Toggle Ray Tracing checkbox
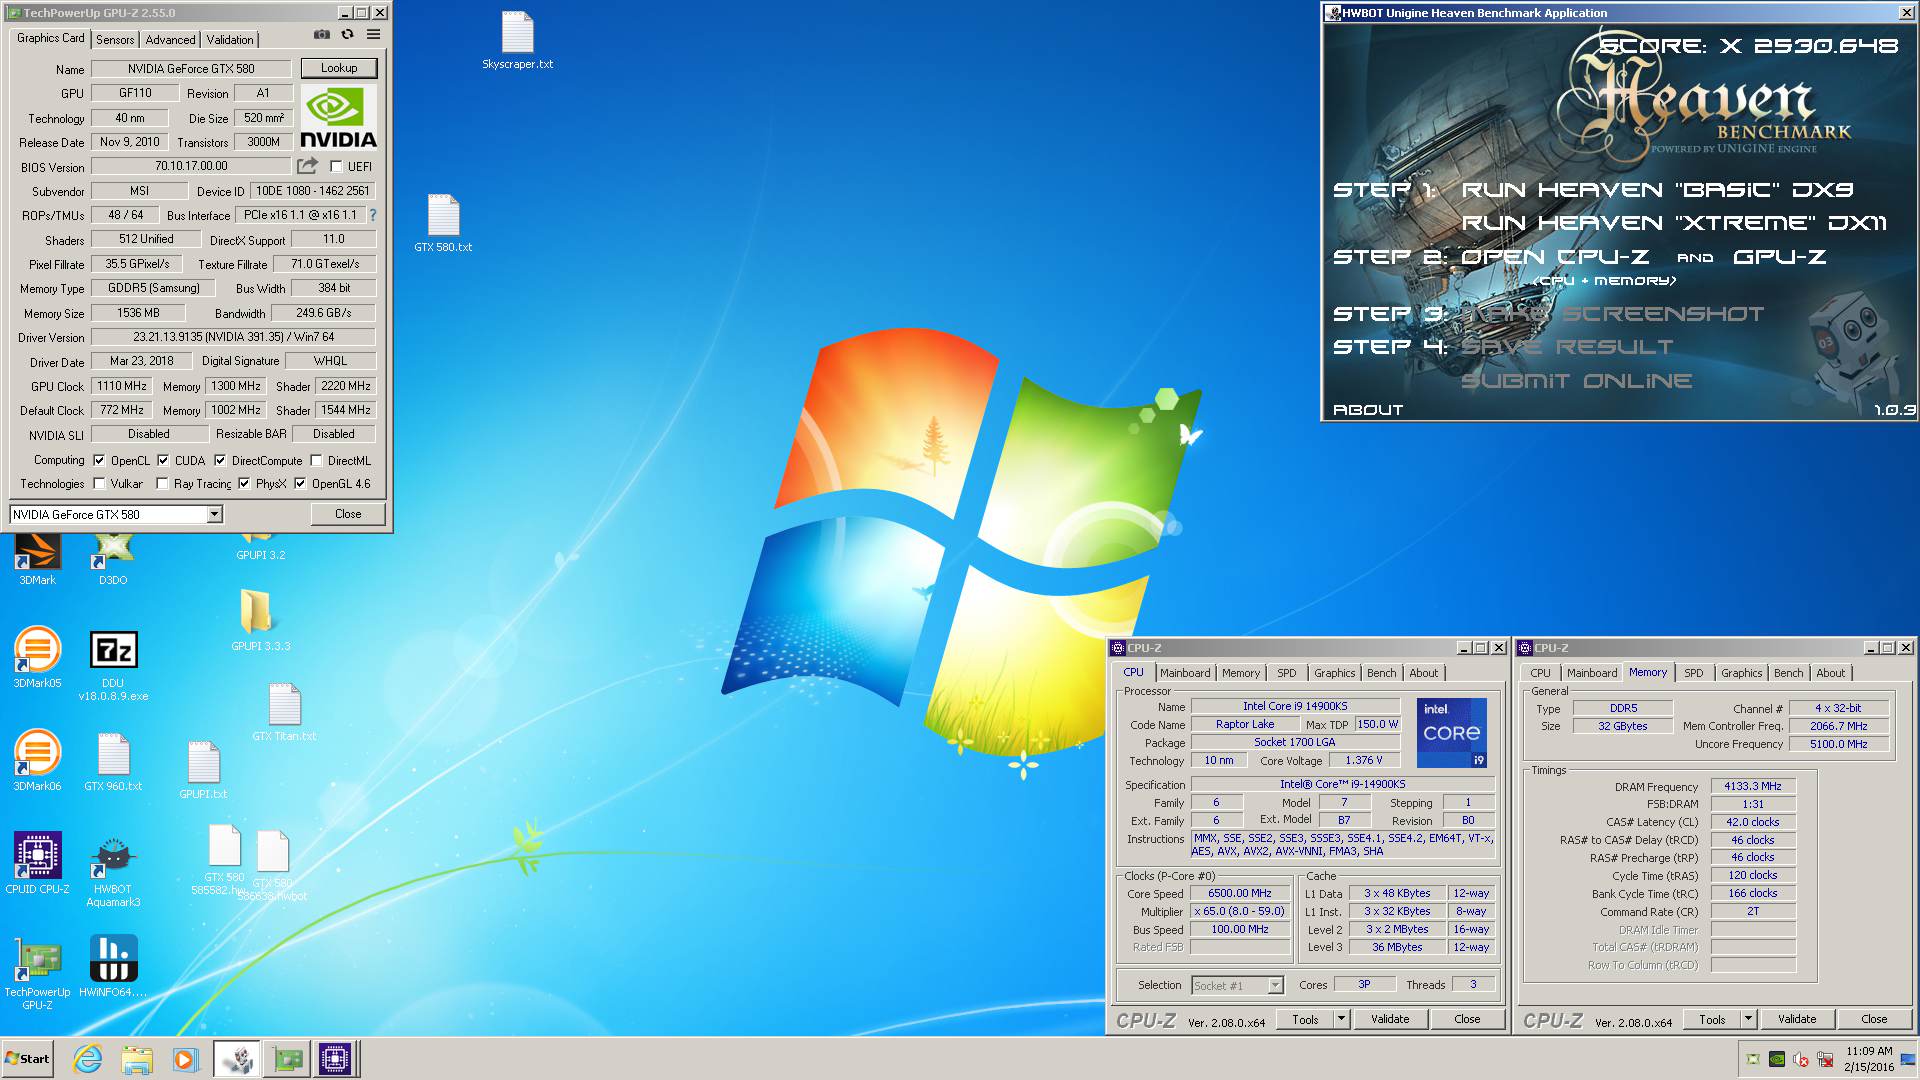The height and width of the screenshot is (1080, 1920). [x=162, y=484]
